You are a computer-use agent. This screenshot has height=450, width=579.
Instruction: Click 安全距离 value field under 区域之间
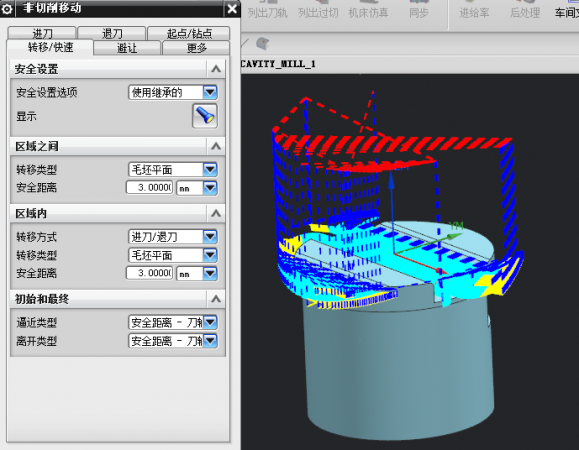click(150, 188)
